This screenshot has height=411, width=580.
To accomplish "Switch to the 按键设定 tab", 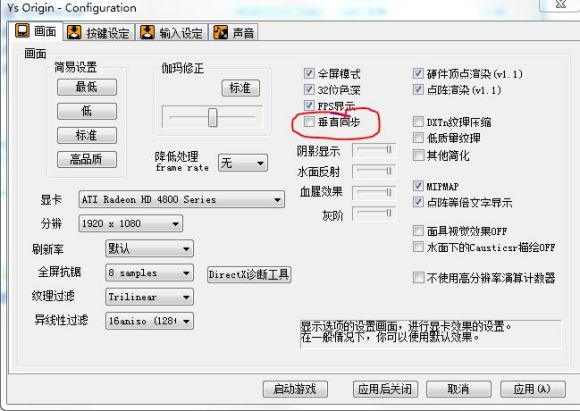I will [x=99, y=33].
